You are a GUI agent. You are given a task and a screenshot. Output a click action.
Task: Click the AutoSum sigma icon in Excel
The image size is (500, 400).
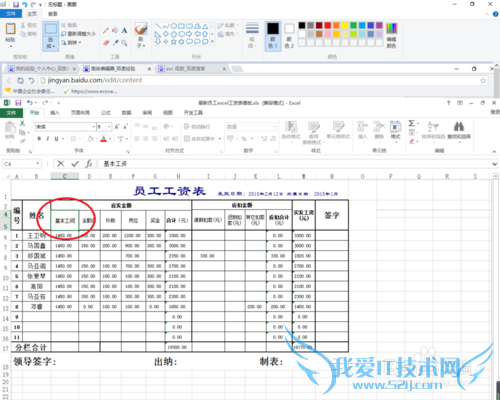click(x=412, y=123)
